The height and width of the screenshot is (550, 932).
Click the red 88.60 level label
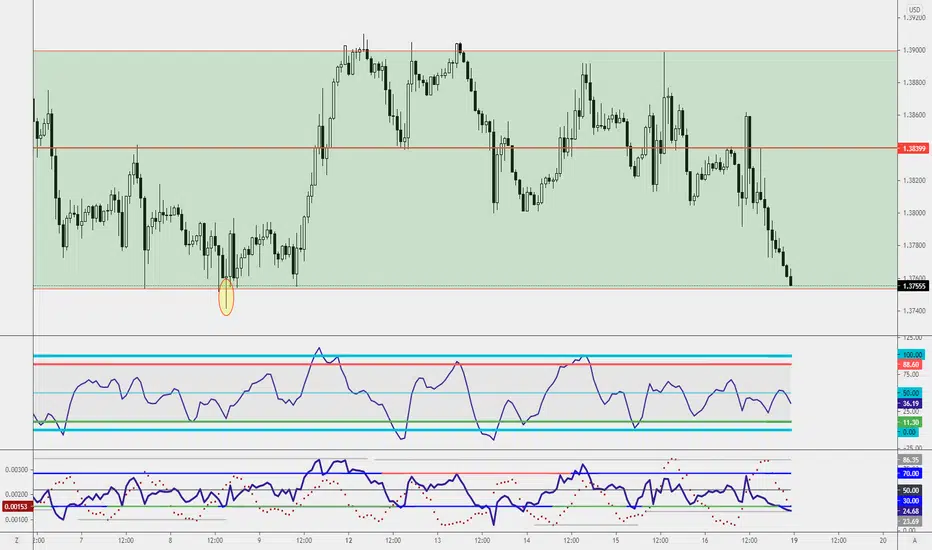[x=911, y=364]
